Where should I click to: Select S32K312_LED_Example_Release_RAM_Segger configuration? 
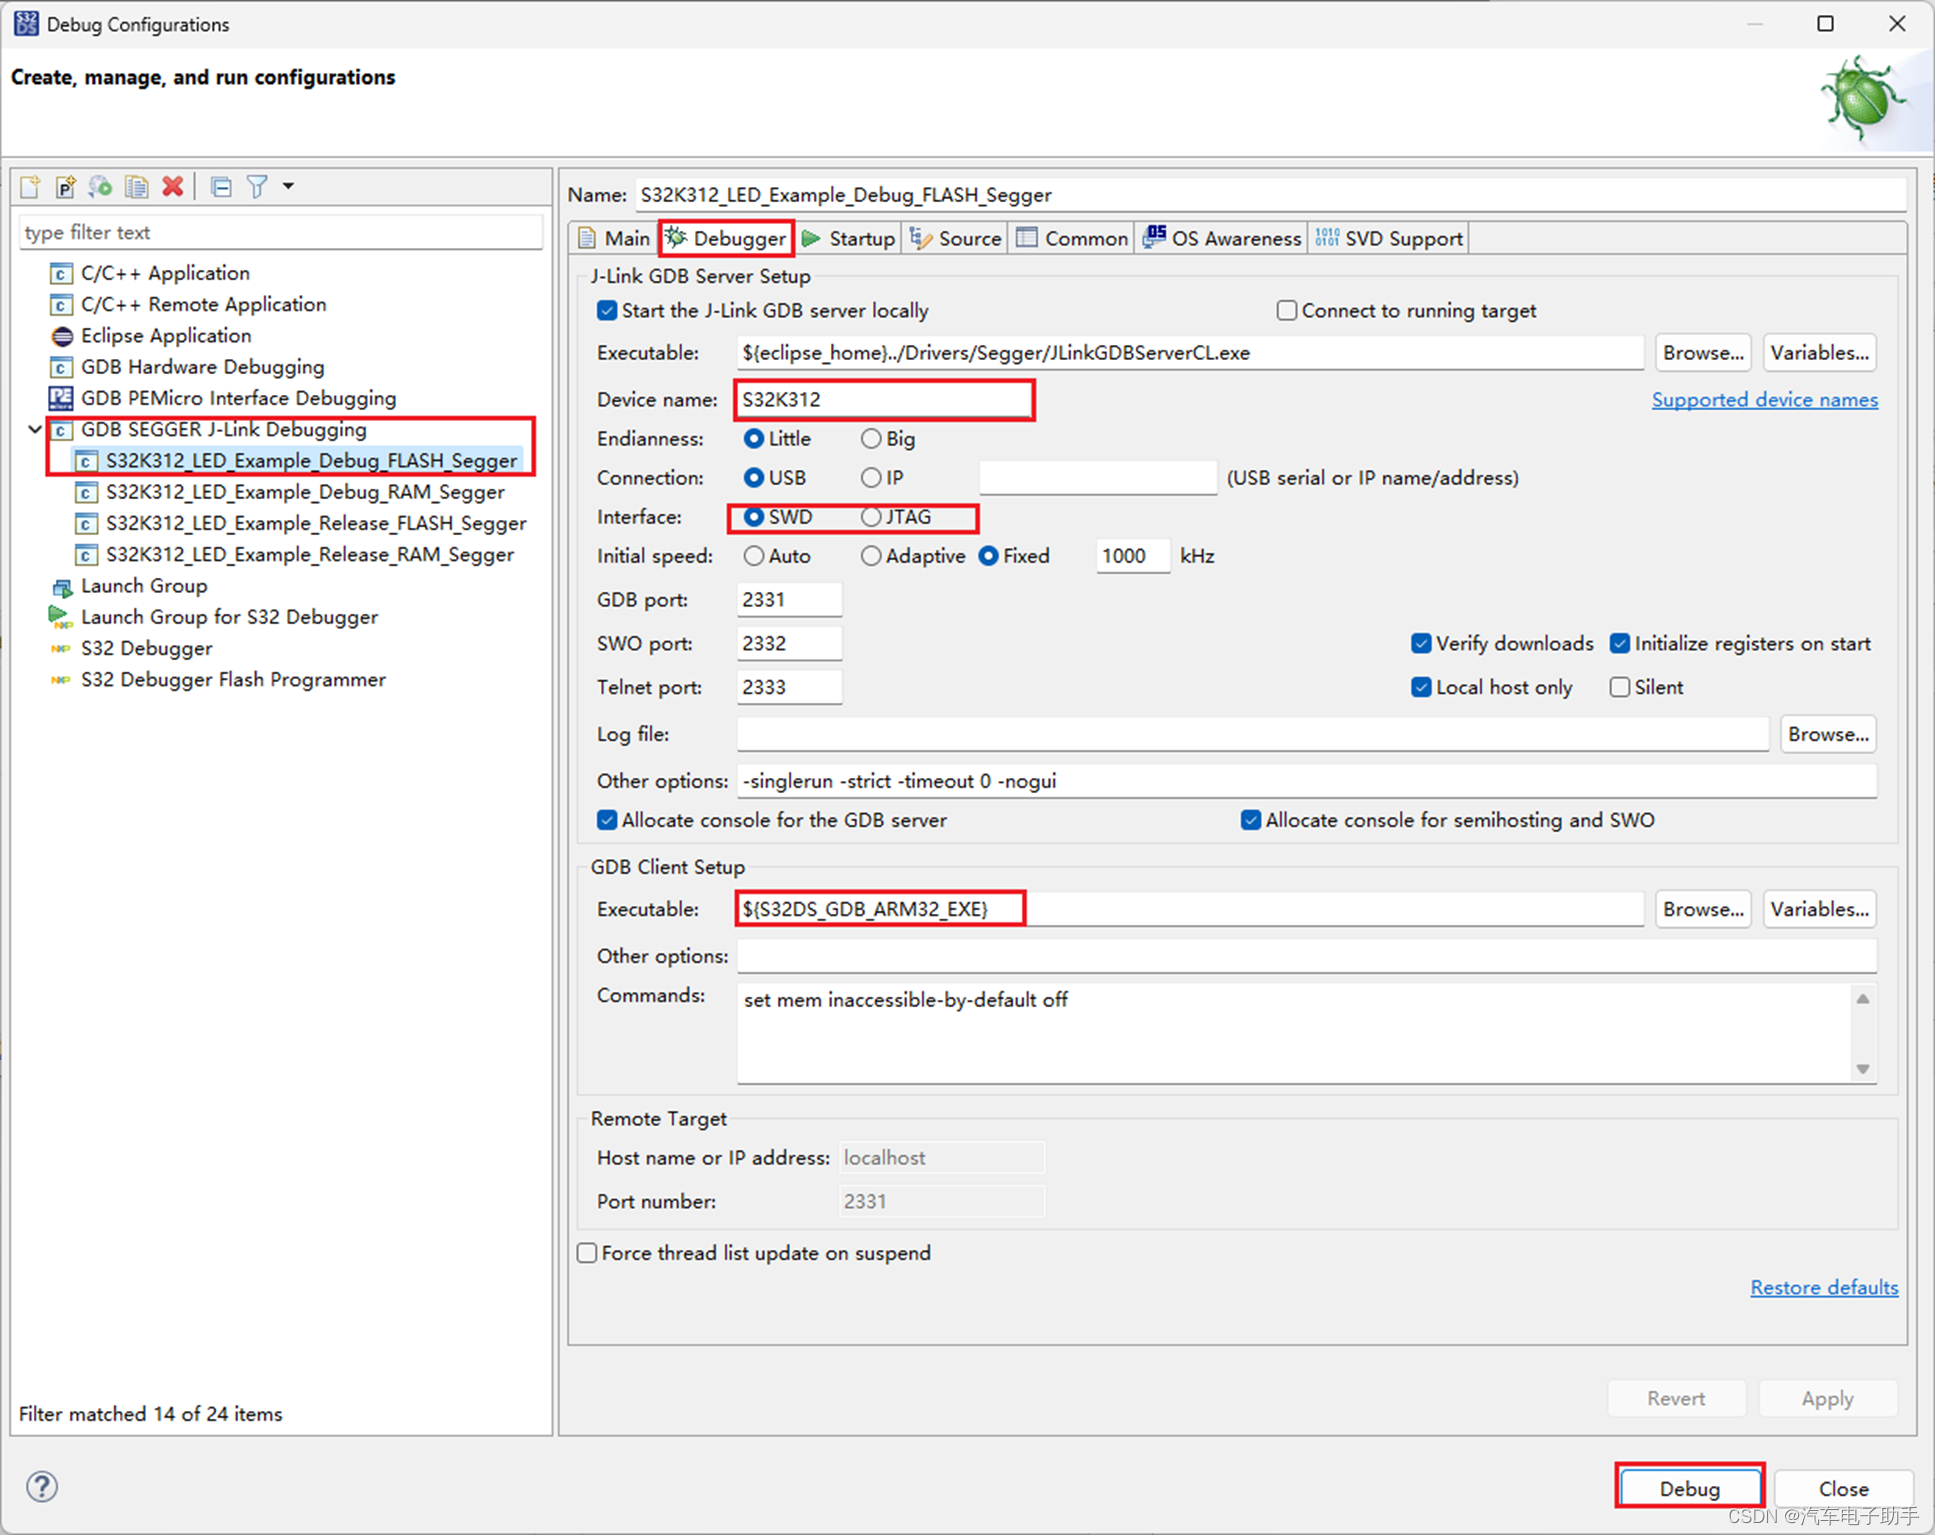click(309, 555)
